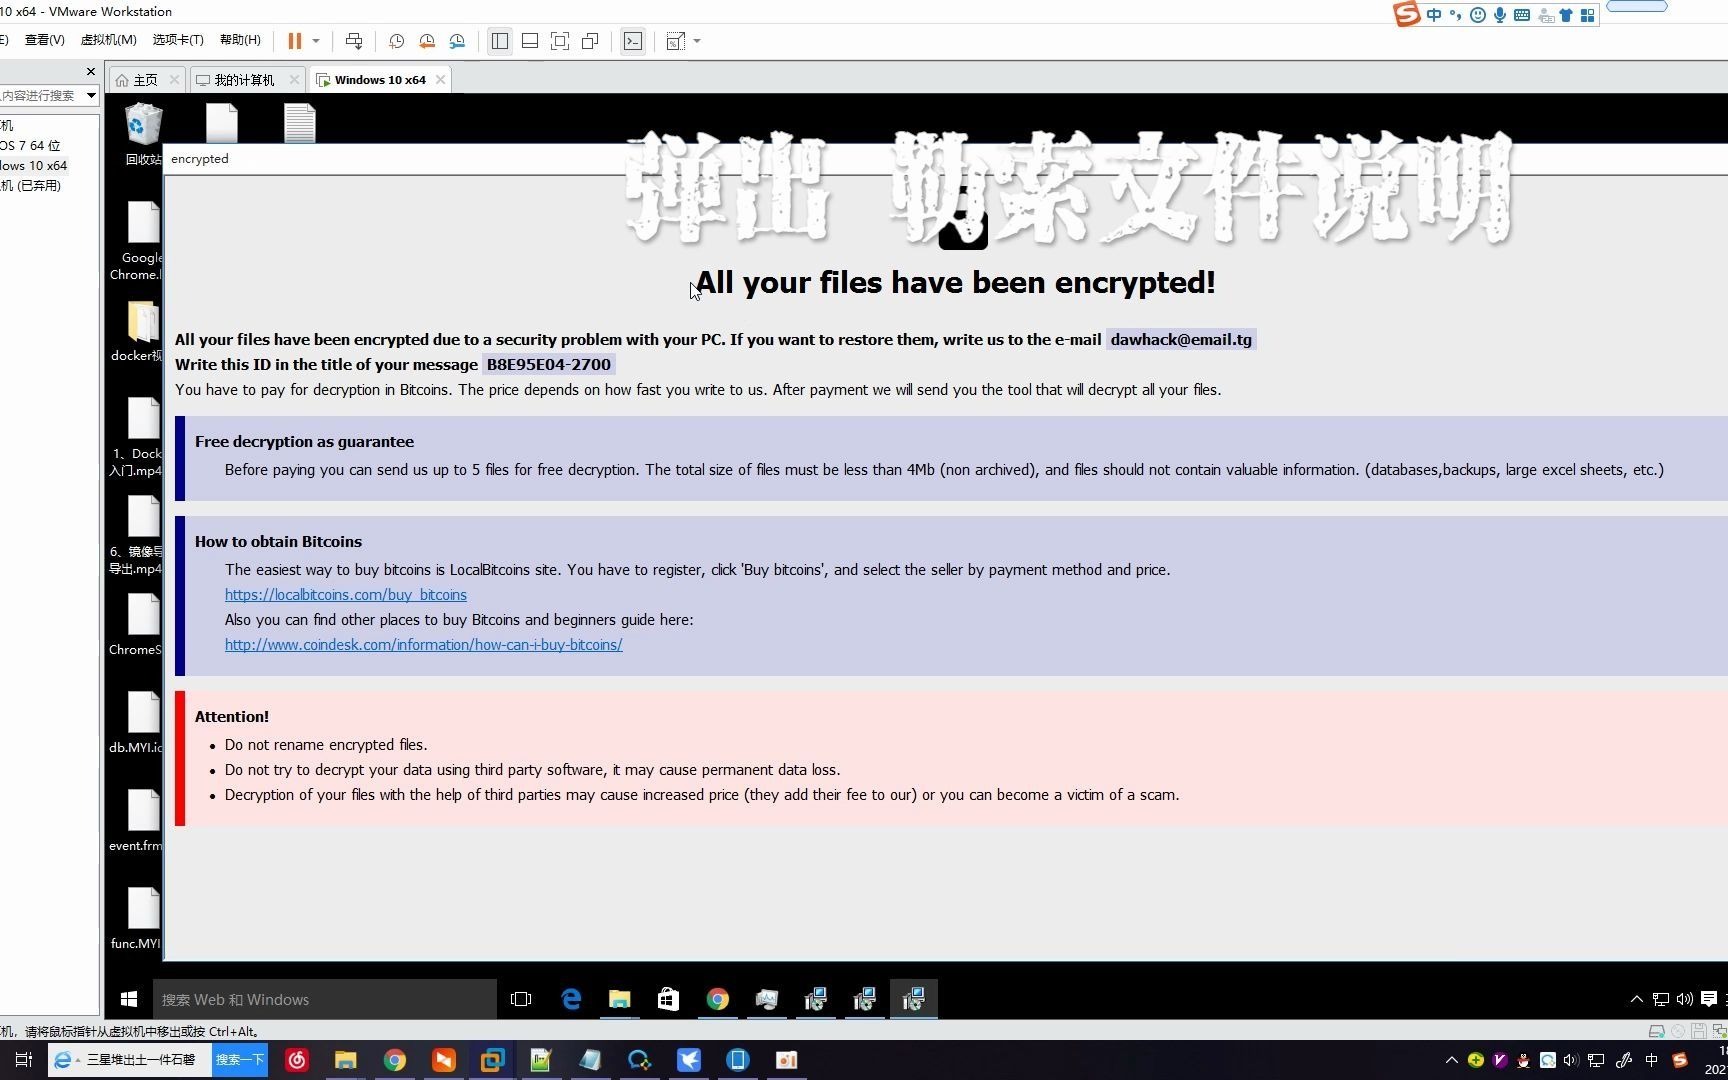Open NetEase Cloud Music on host taskbar
Viewport: 1728px width, 1080px height.
(297, 1060)
